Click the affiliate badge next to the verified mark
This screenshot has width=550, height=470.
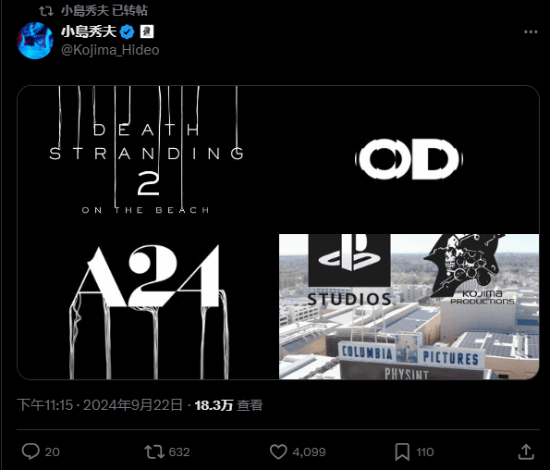(147, 32)
